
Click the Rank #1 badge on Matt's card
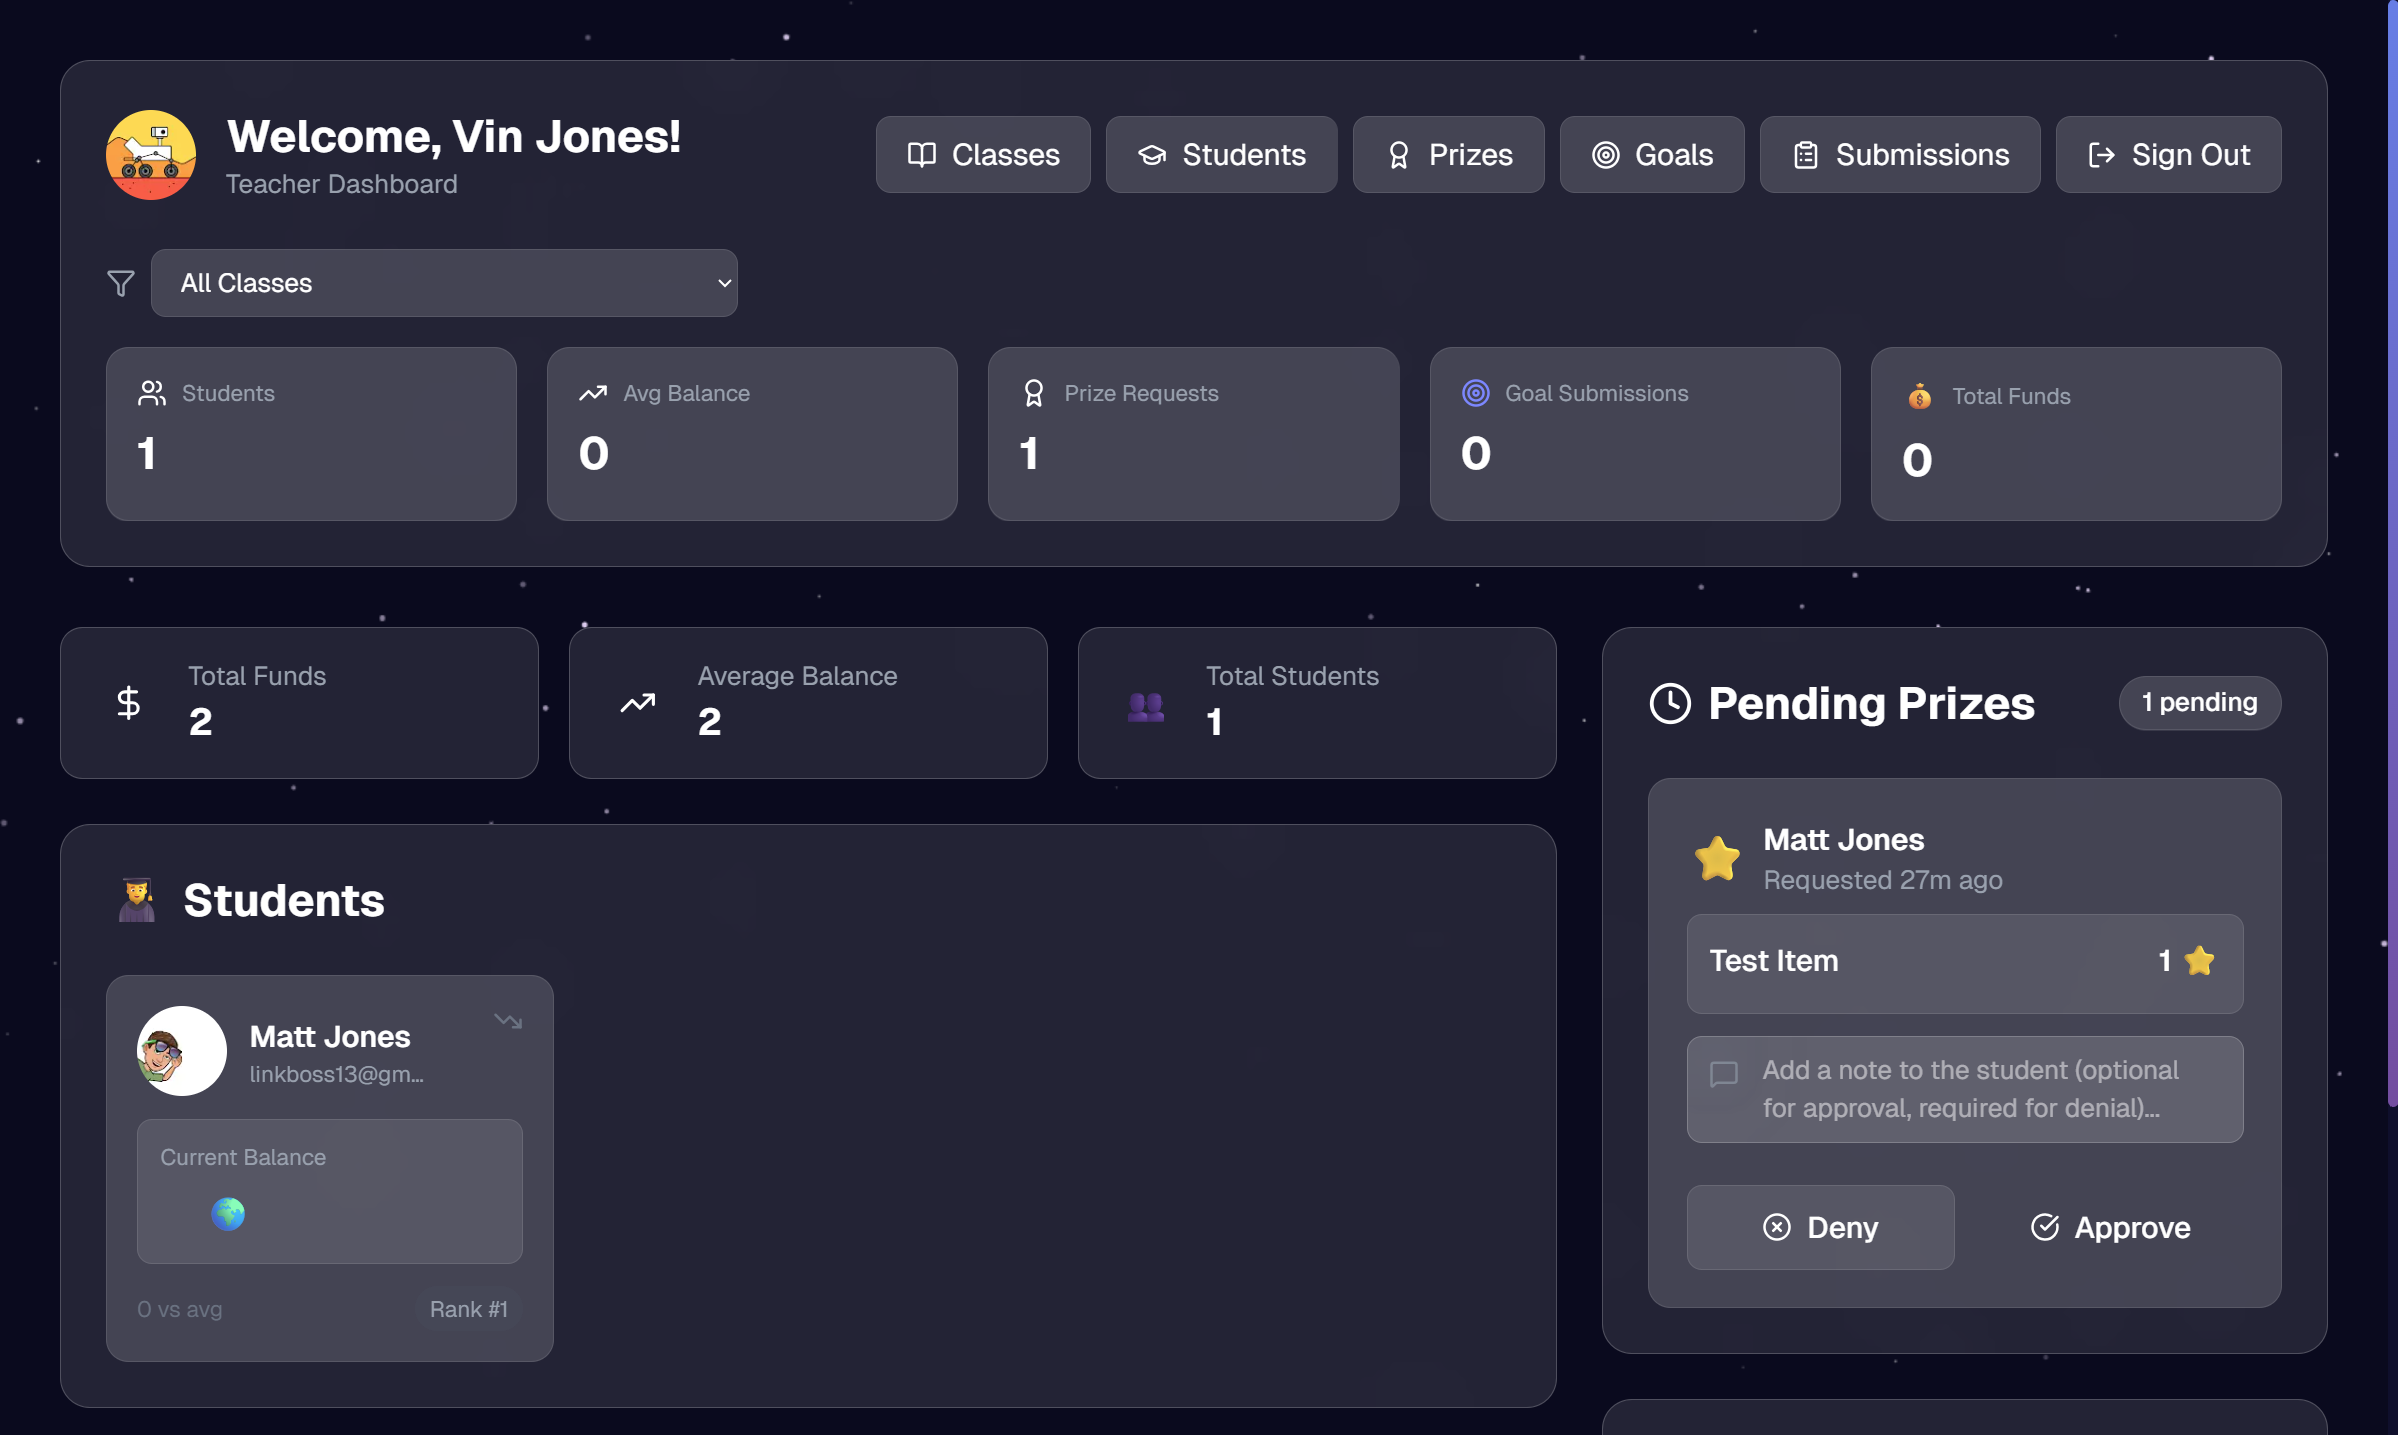click(469, 1309)
